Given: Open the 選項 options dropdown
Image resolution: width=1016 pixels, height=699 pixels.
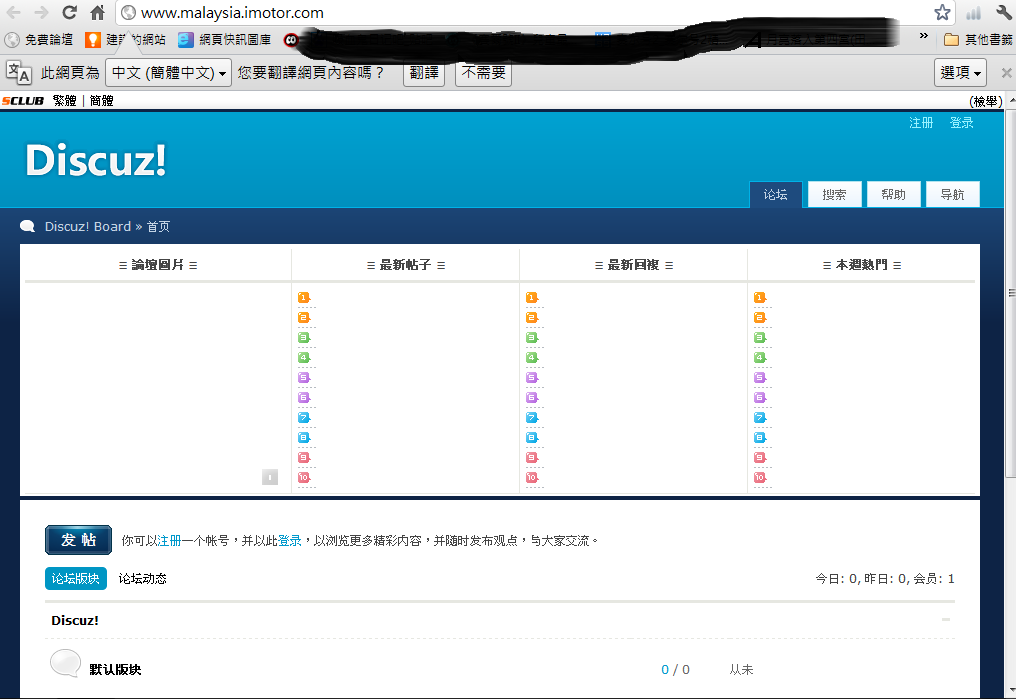Looking at the screenshot, I should coord(960,73).
